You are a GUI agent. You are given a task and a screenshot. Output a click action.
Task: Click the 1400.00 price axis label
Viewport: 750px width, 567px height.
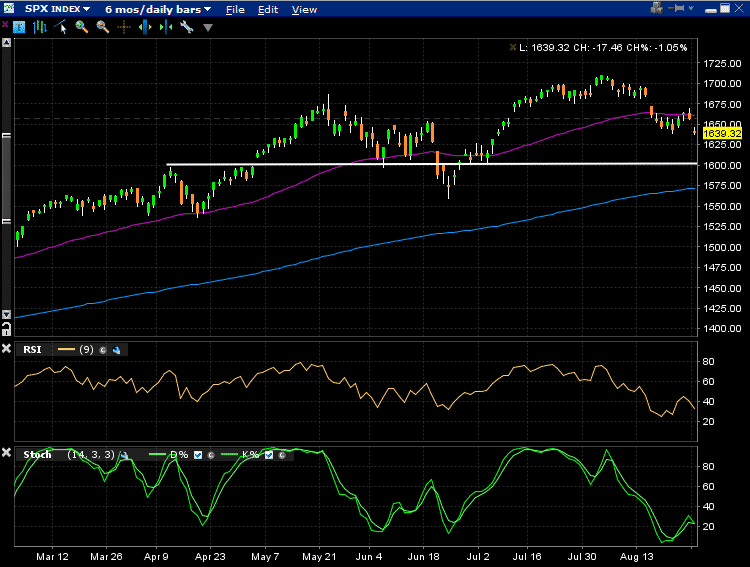(x=722, y=329)
